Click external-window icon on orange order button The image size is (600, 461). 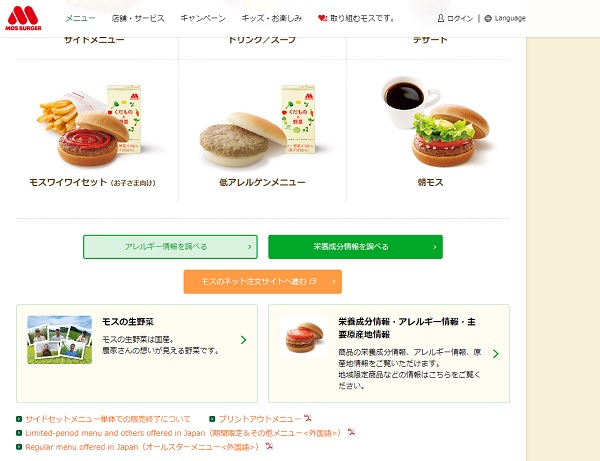click(x=313, y=281)
